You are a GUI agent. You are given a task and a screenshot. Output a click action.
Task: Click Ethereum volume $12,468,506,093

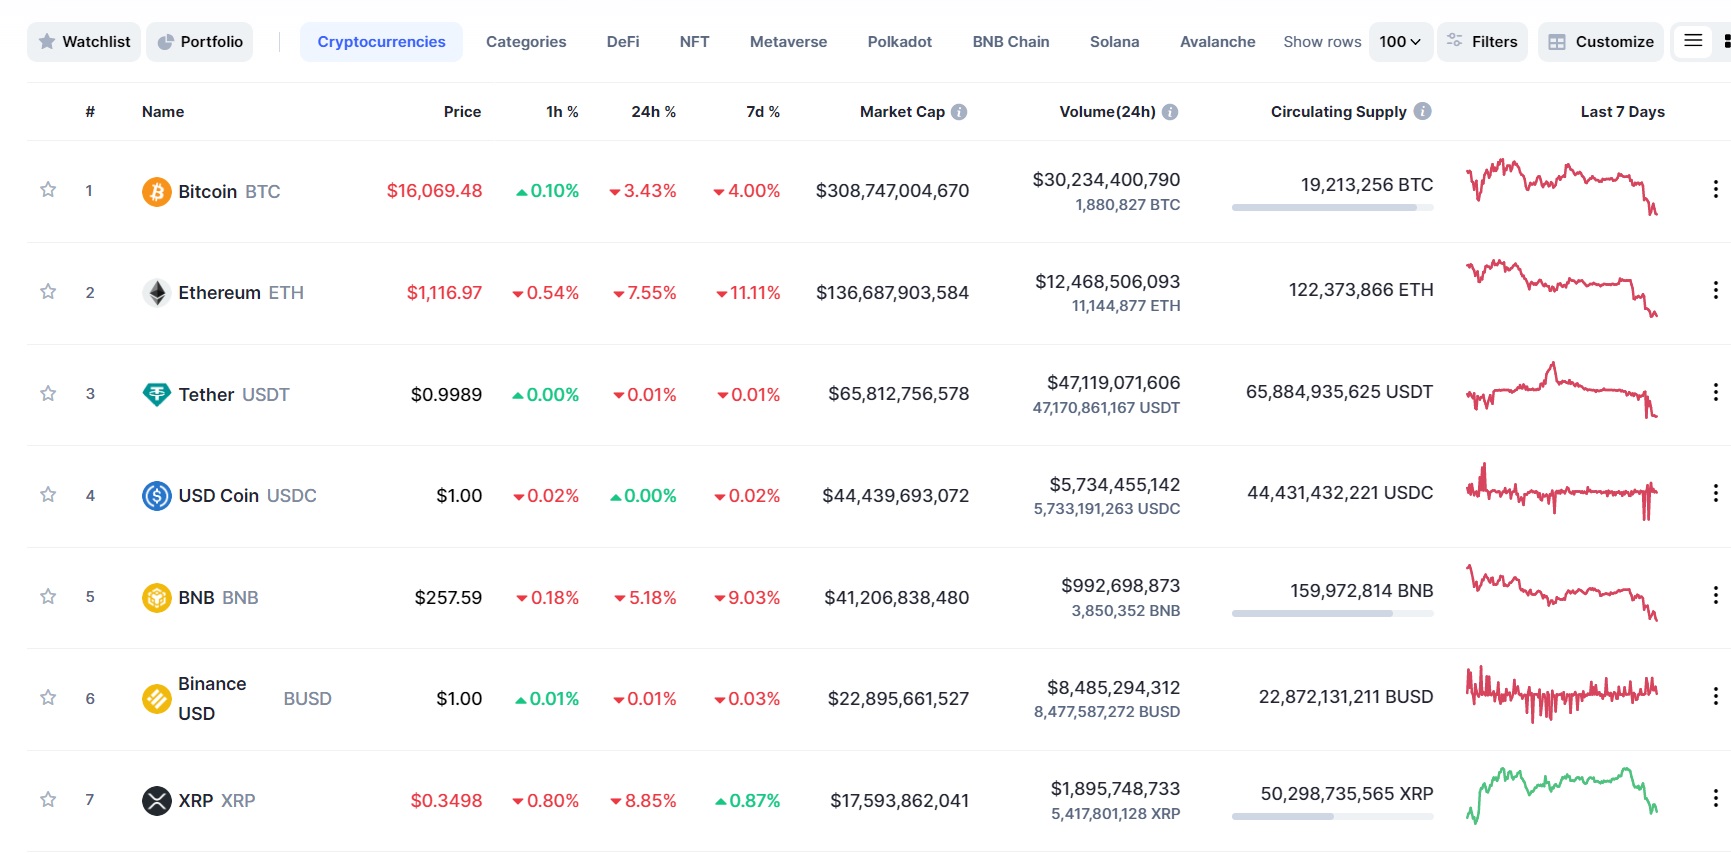coord(1107,282)
